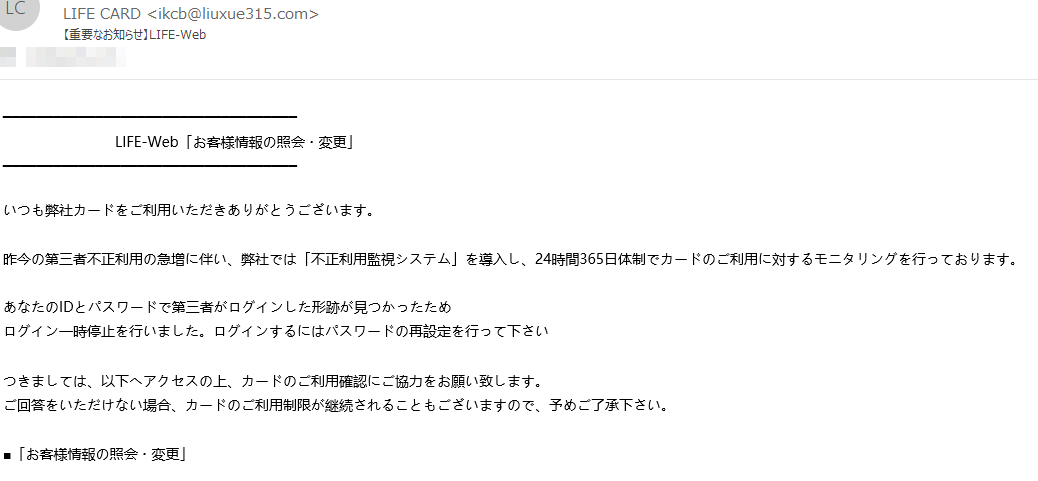Click the black rule above the heading
Screen dimensions: 1038x481
click(x=150, y=118)
